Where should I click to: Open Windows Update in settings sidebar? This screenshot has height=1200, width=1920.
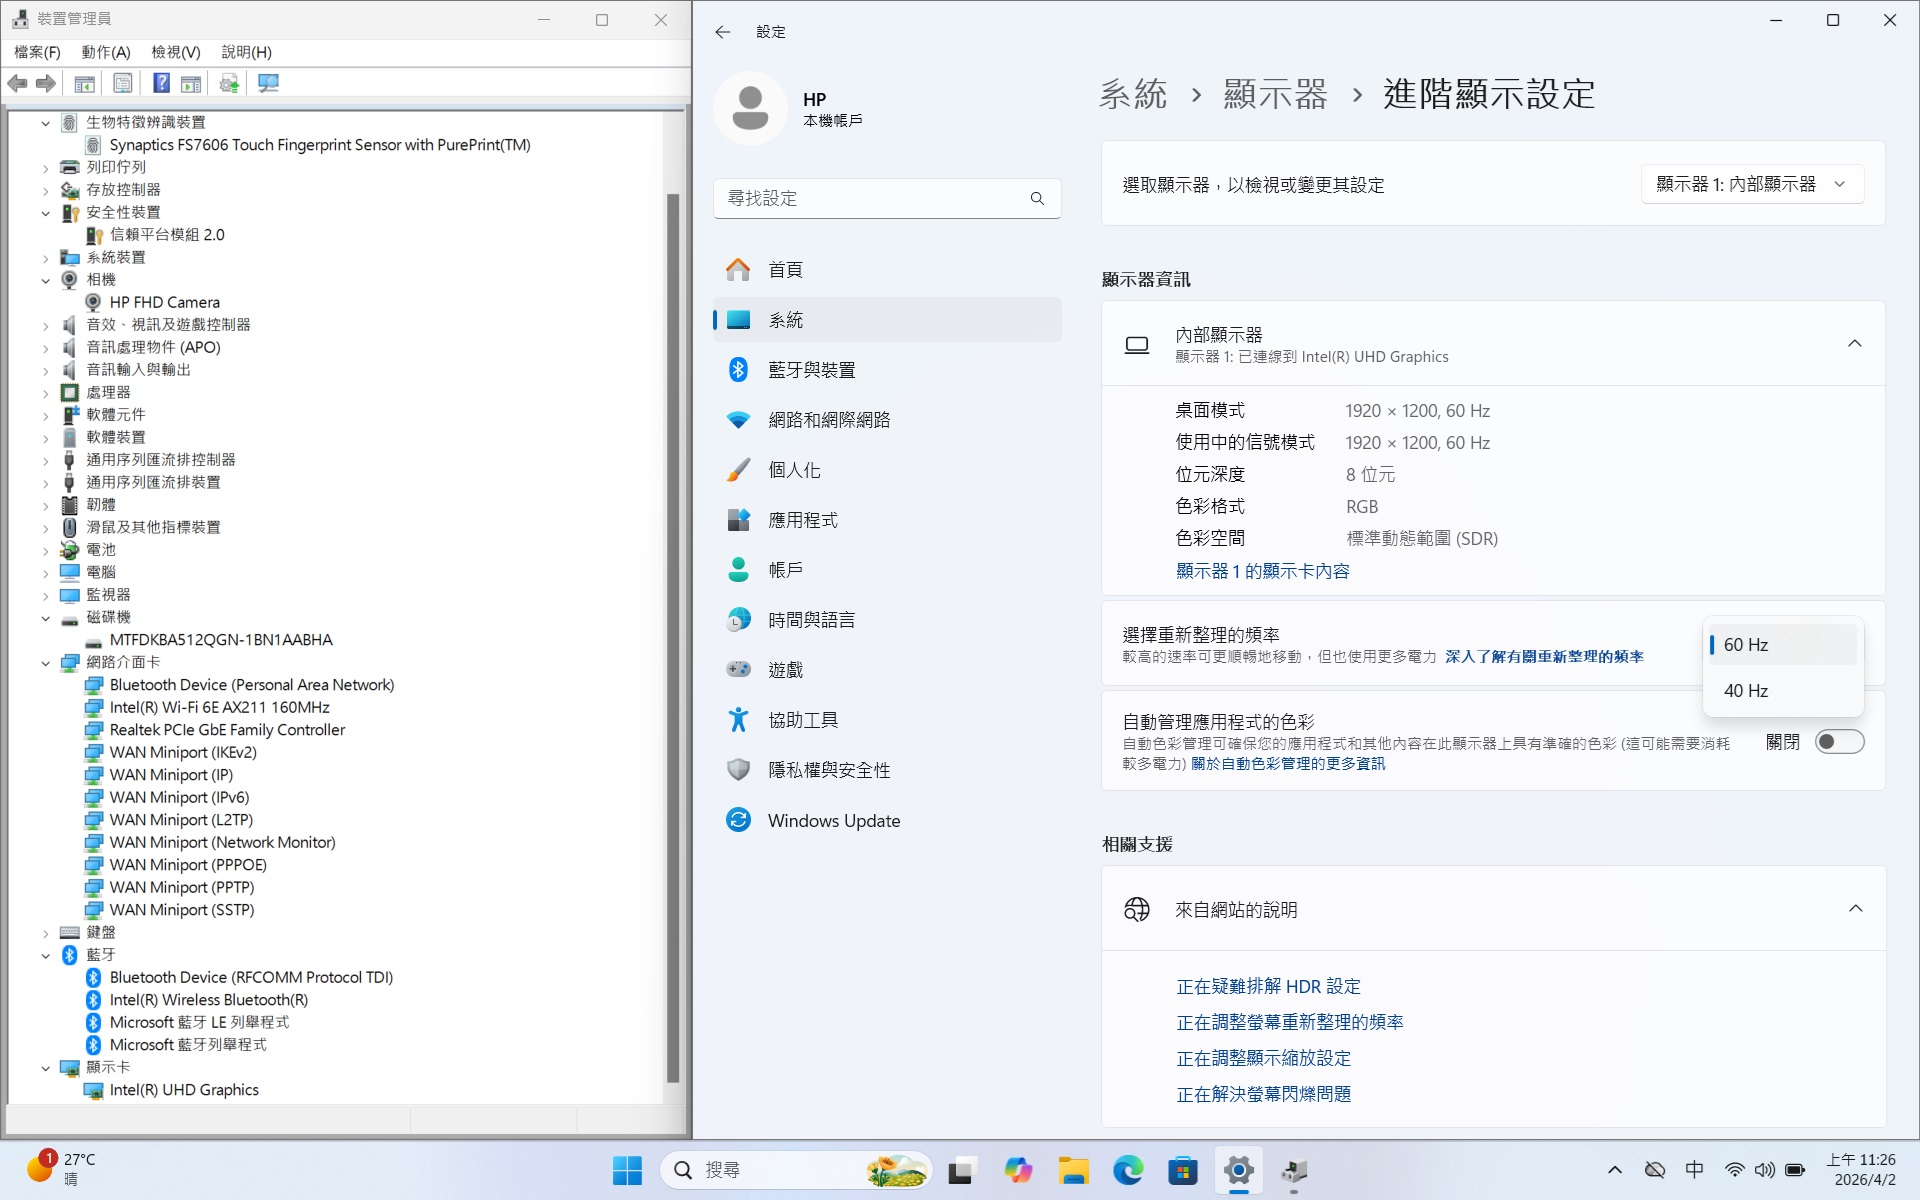pos(833,820)
